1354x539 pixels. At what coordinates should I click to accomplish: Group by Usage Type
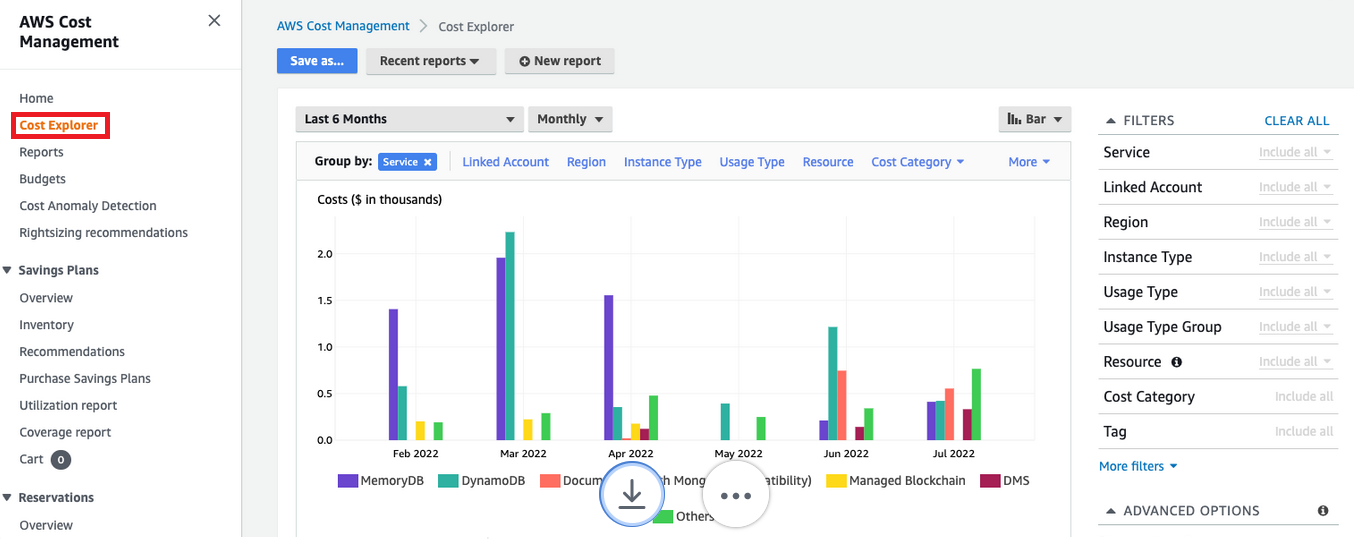[x=752, y=162]
